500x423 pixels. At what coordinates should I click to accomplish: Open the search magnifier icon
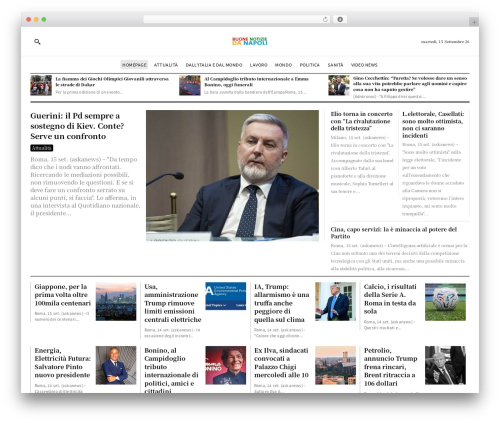37,42
